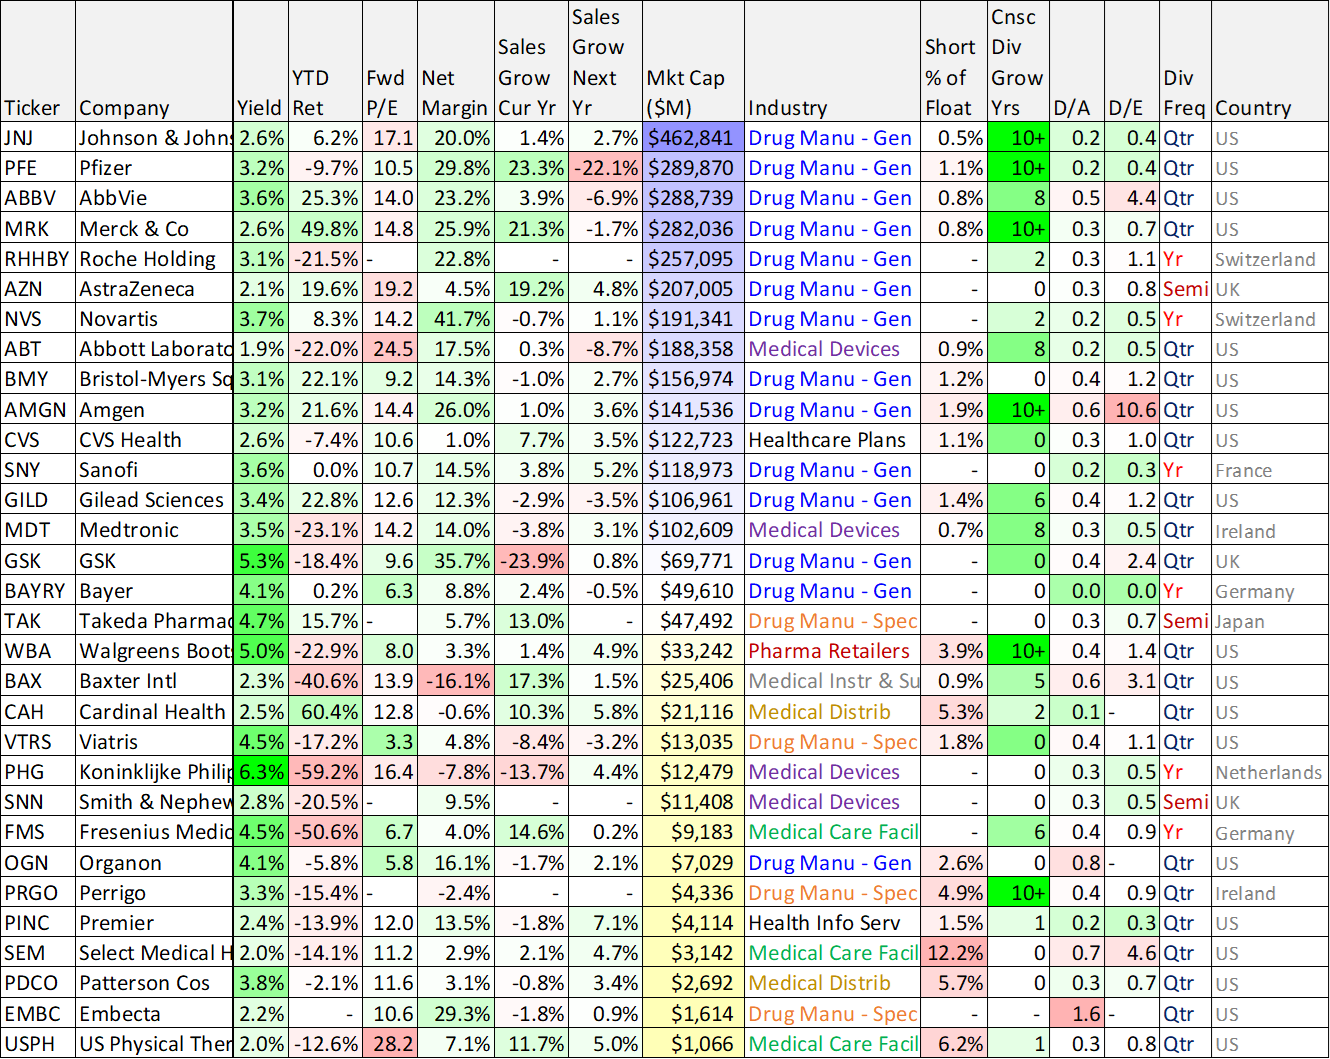Screen dimensions: 1330x1059
Task: Click AstraZeneca forward P/E 19.2
Action: (x=390, y=289)
